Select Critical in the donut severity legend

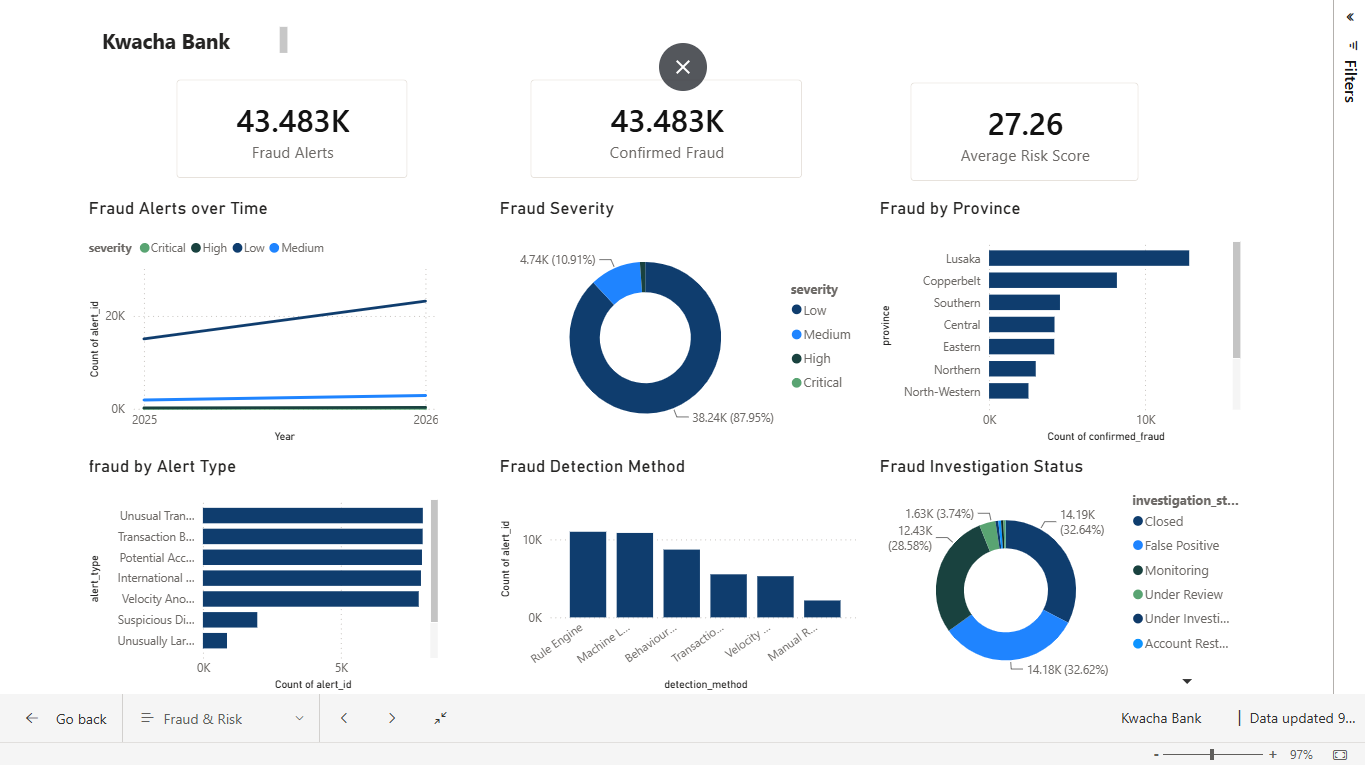pyautogui.click(x=817, y=382)
